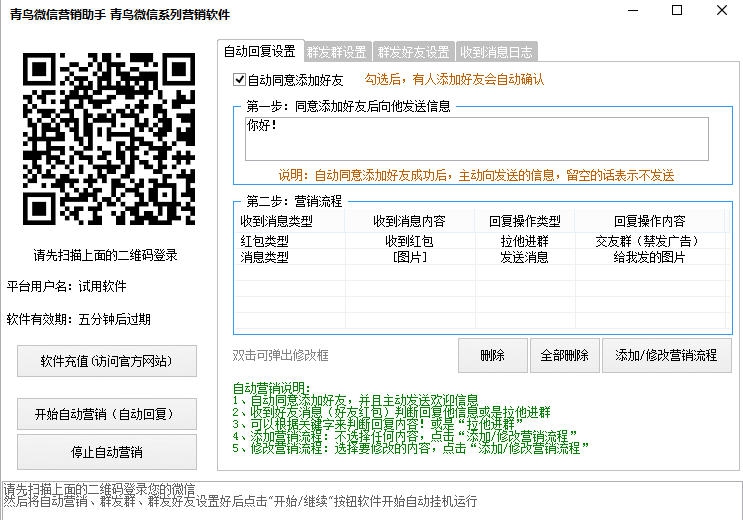The height and width of the screenshot is (520, 743).
Task: Click the 回复操作内容 column header
Action: coord(650,221)
